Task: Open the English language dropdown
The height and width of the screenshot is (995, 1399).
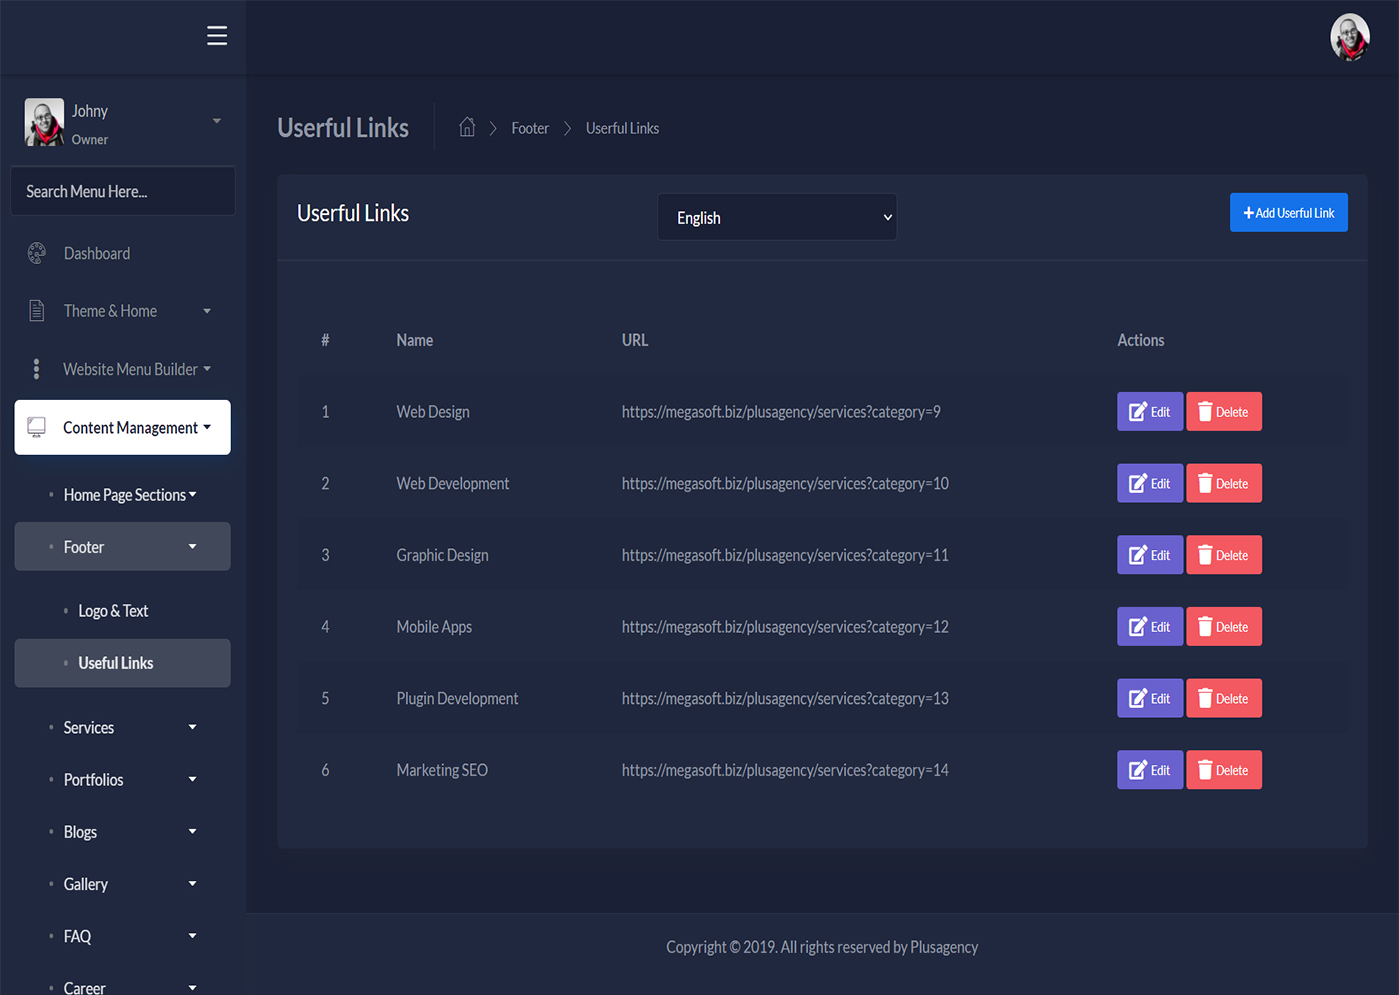Action: 777,217
